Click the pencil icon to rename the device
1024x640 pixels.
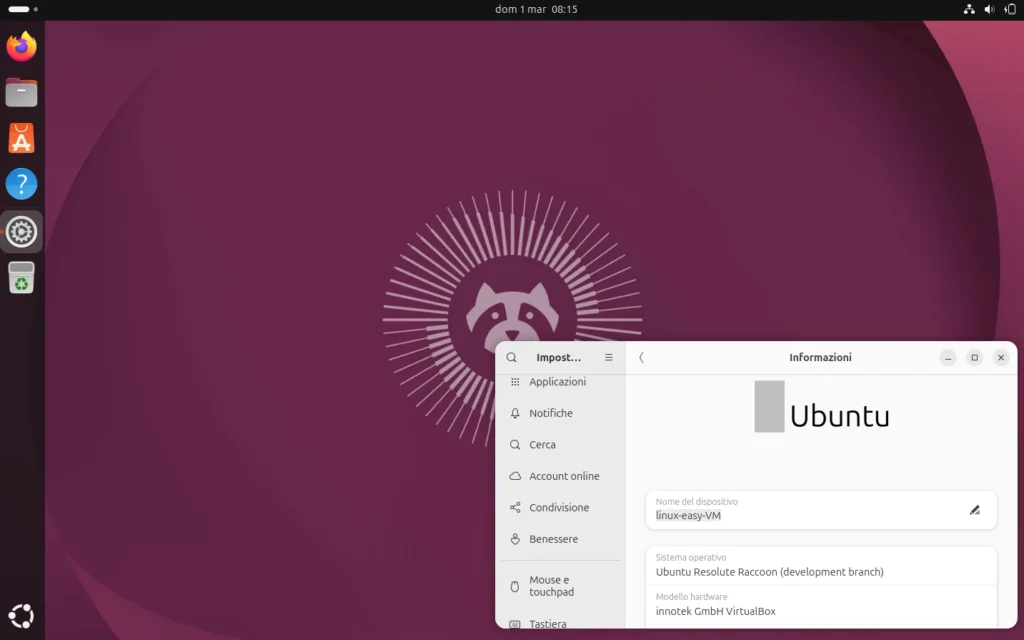975,510
